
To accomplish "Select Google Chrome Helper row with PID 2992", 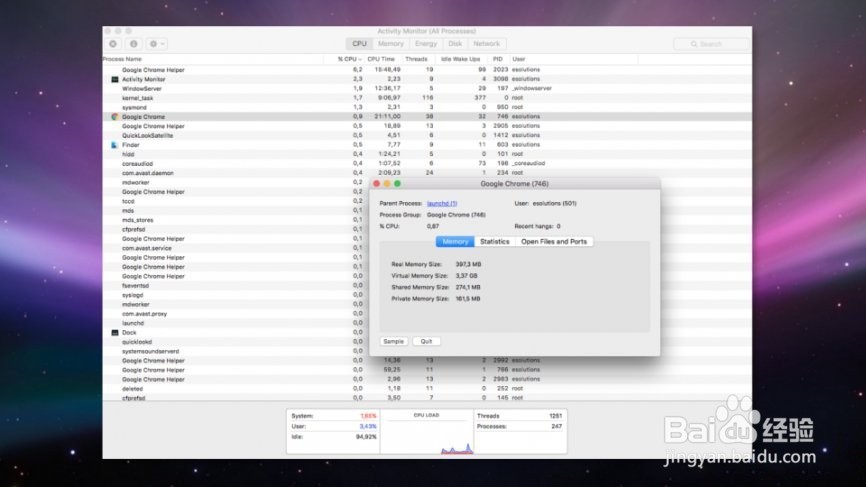I will pyautogui.click(x=427, y=361).
